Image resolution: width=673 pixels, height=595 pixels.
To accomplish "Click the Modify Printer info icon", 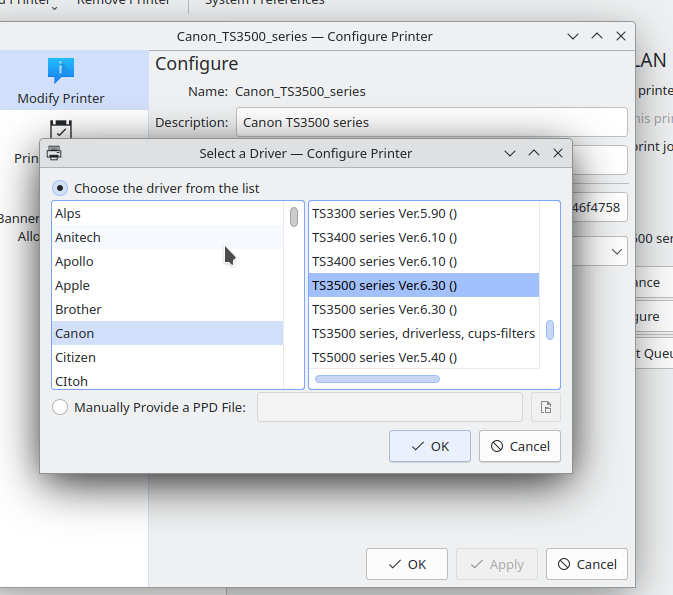I will point(61,70).
